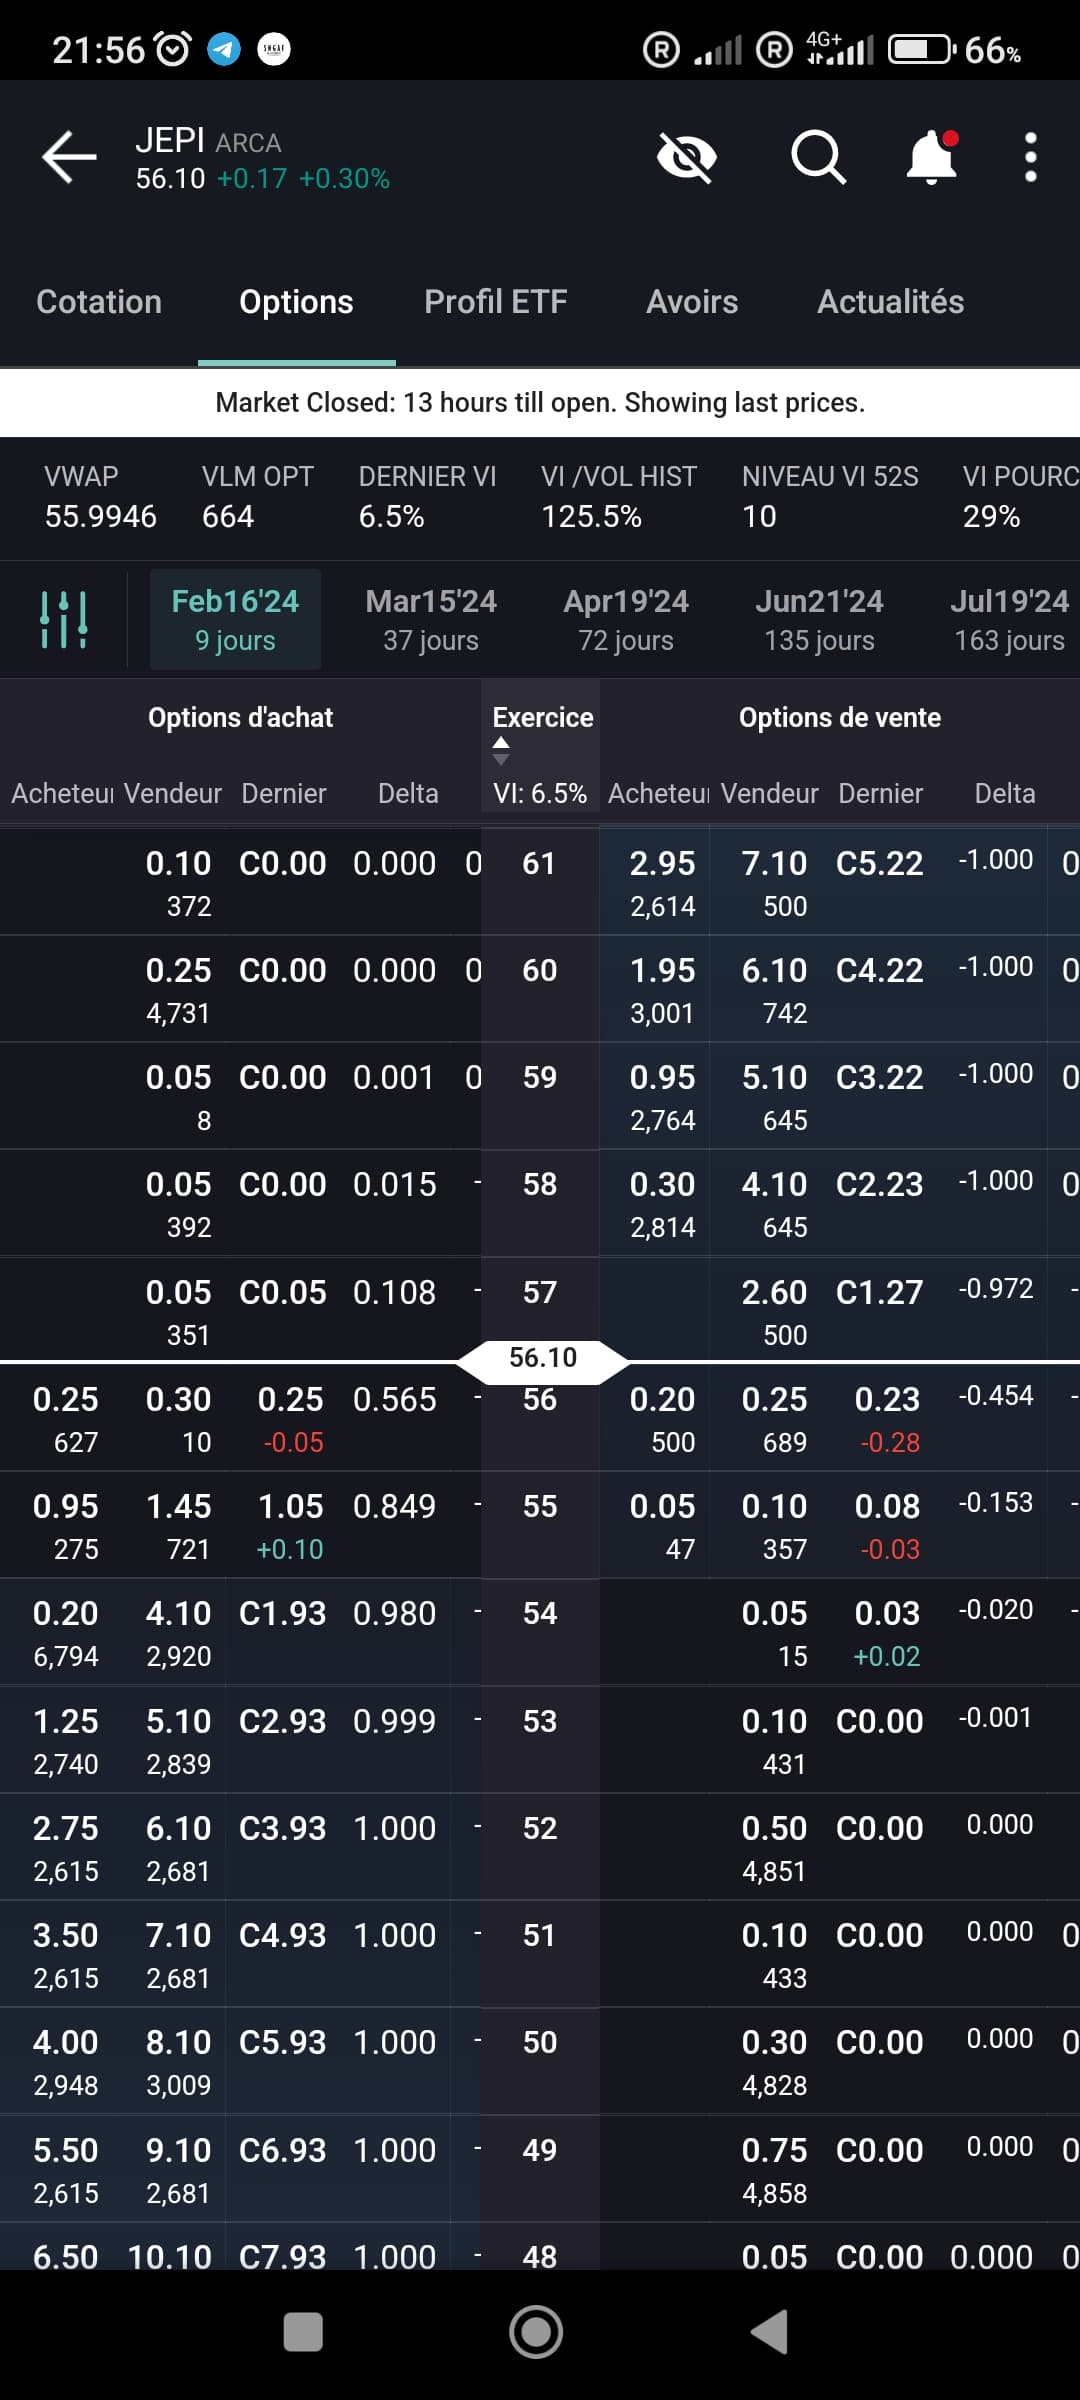Select strike 55 row

point(540,1525)
